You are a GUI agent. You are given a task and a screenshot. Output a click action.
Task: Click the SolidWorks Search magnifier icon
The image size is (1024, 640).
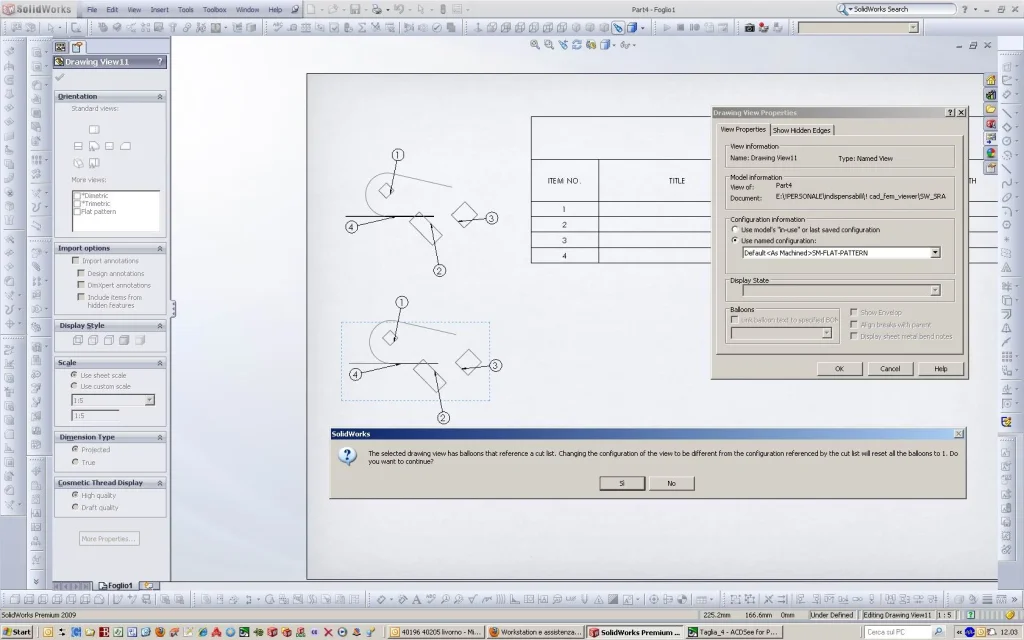(x=842, y=9)
